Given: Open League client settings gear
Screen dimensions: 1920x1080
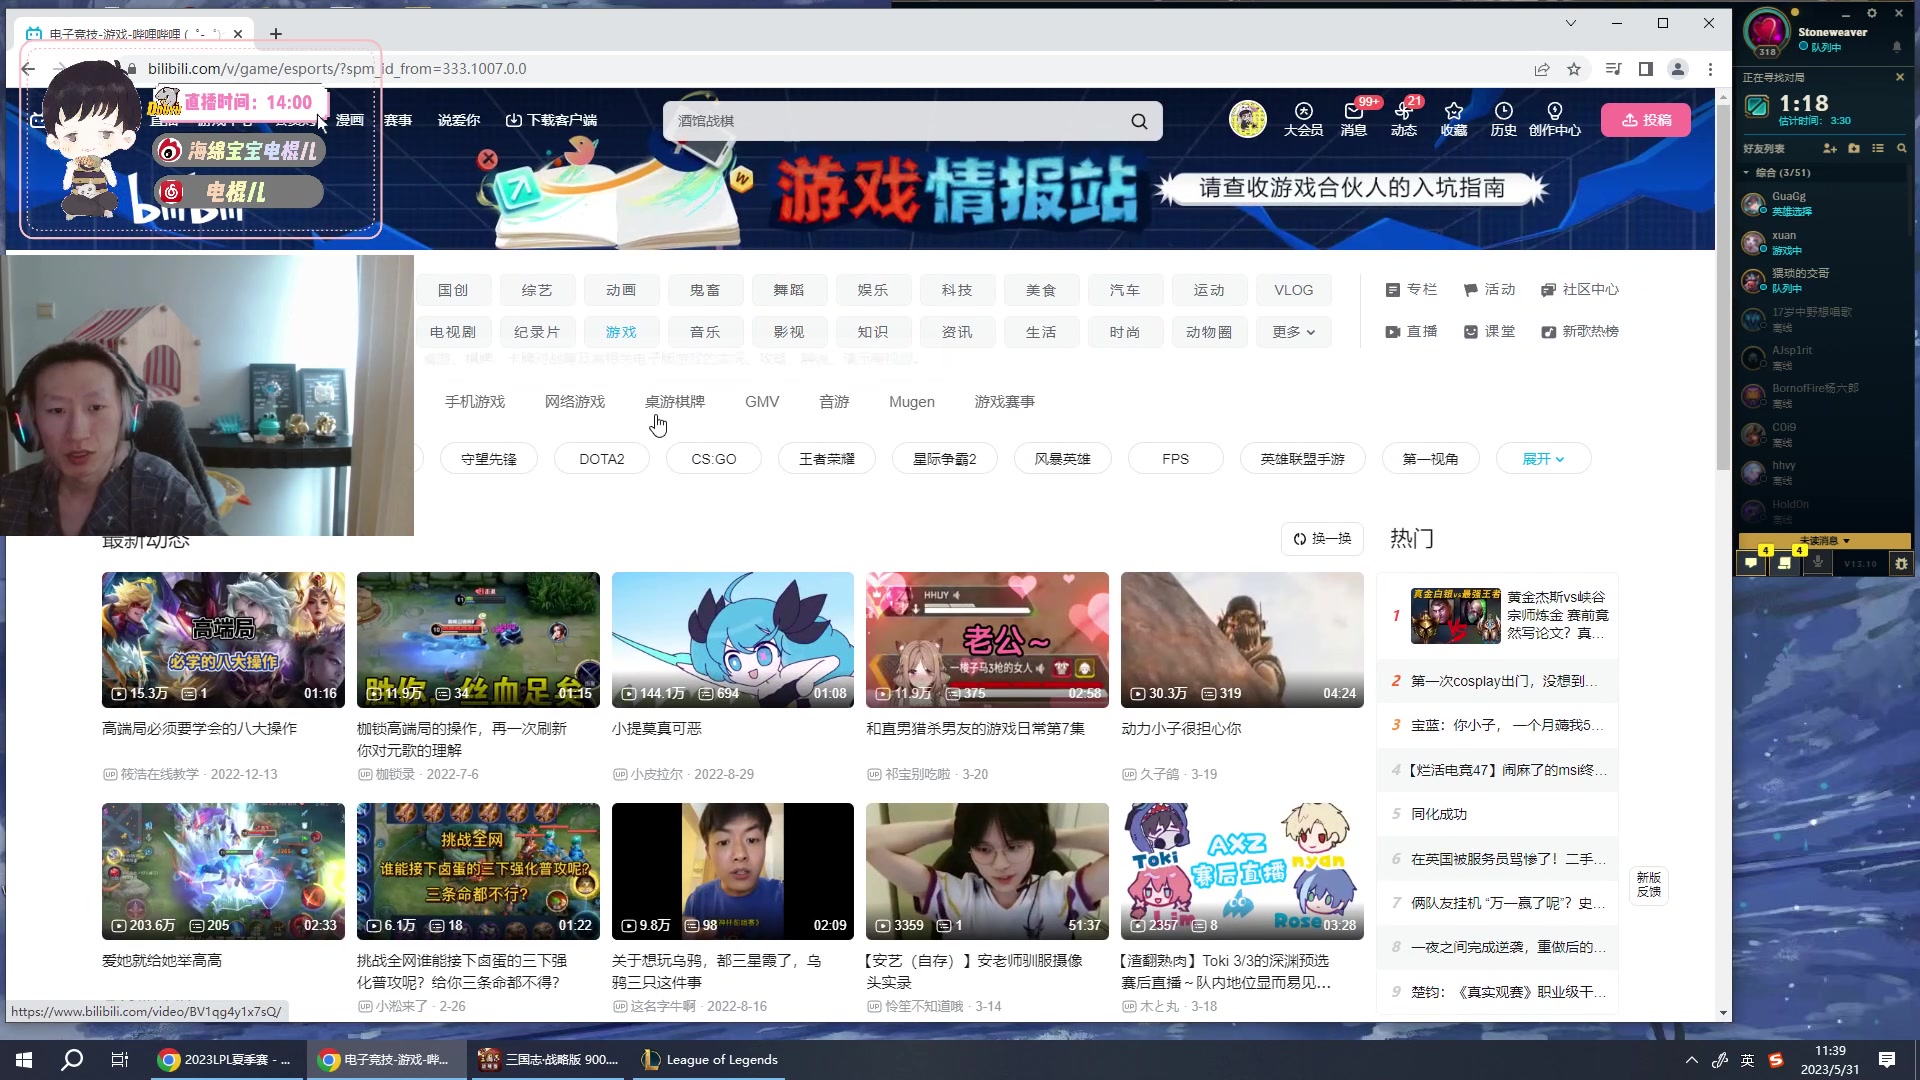Looking at the screenshot, I should (1872, 13).
